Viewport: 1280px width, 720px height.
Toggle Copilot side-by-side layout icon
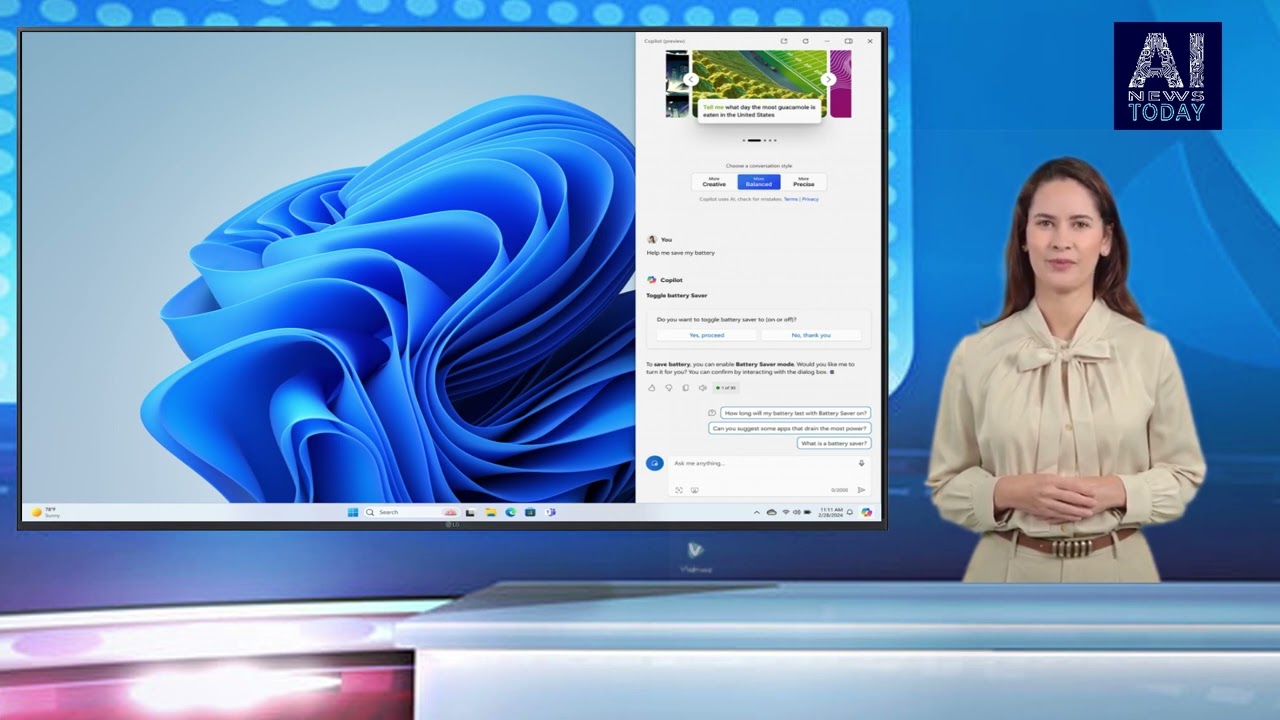pyautogui.click(x=848, y=41)
